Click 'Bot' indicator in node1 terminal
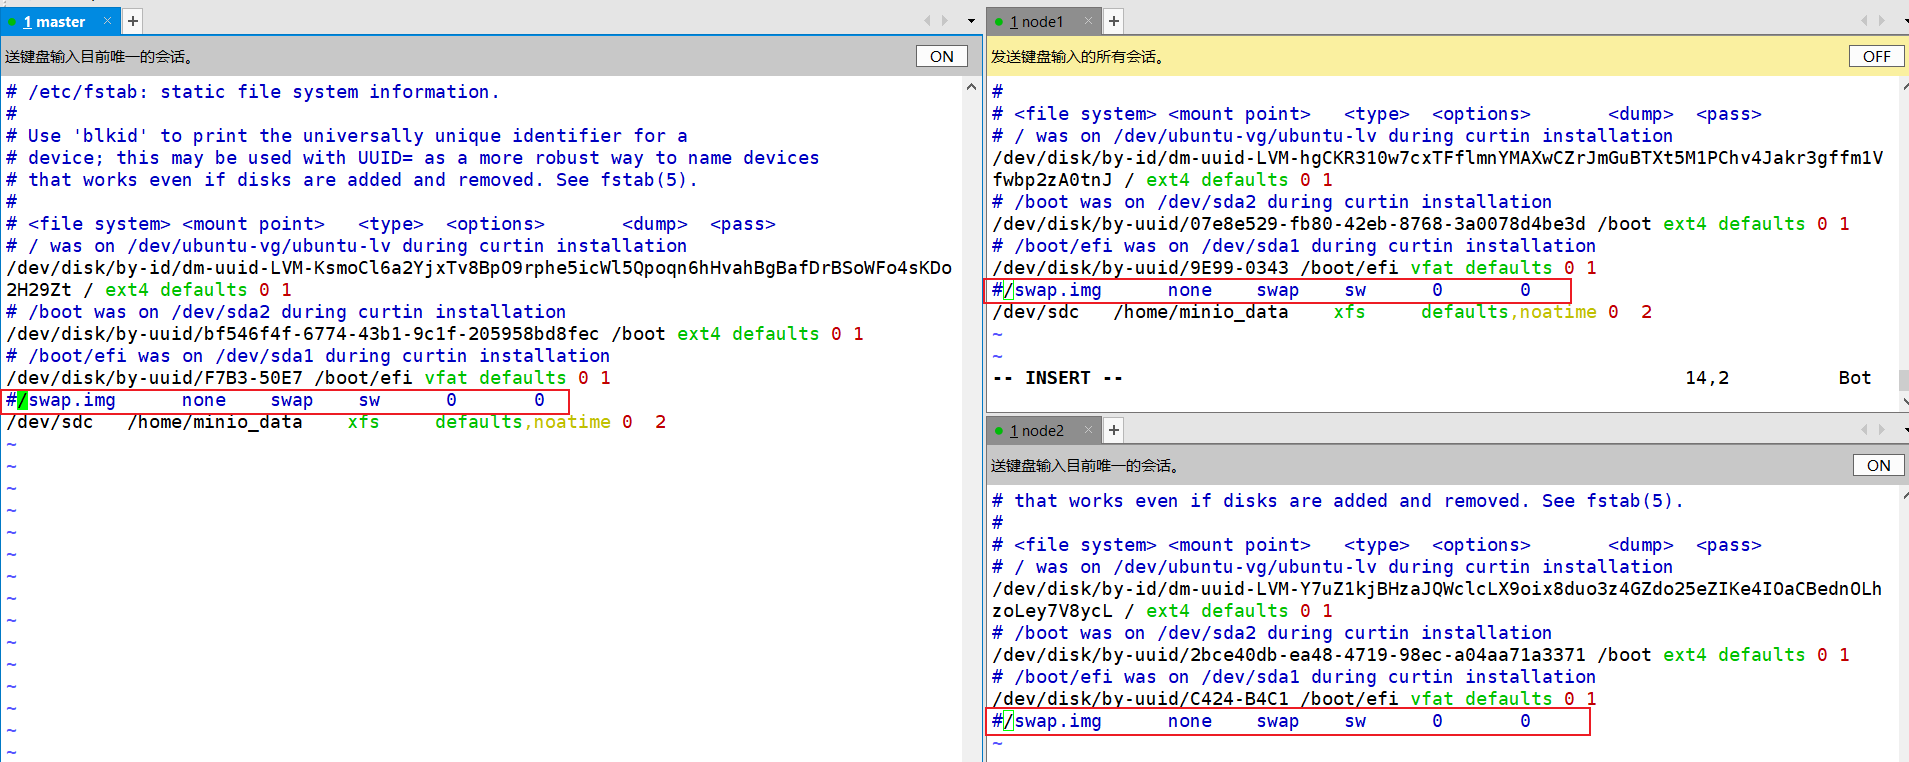The image size is (1909, 762). [1855, 378]
